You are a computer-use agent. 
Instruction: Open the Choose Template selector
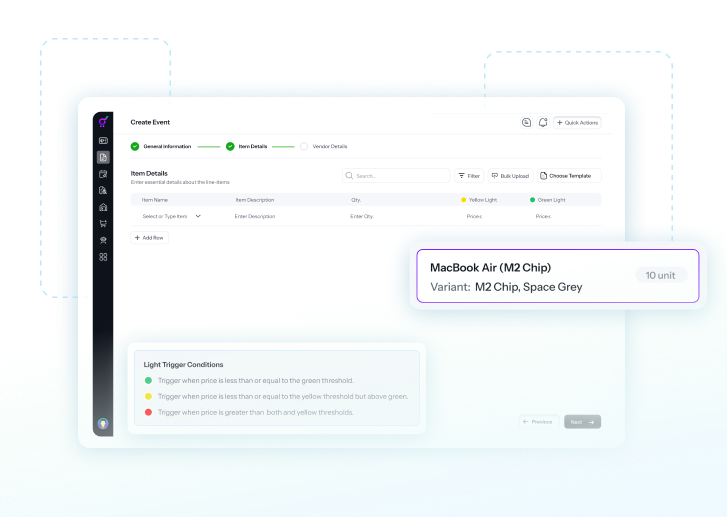pos(568,175)
